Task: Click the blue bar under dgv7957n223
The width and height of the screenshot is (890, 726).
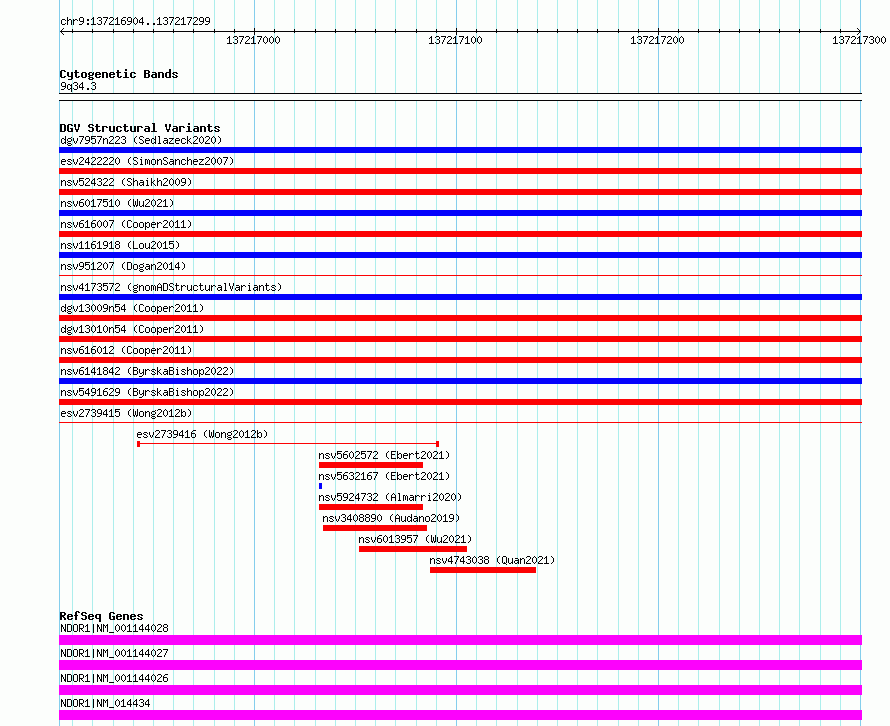Action: click(x=460, y=150)
